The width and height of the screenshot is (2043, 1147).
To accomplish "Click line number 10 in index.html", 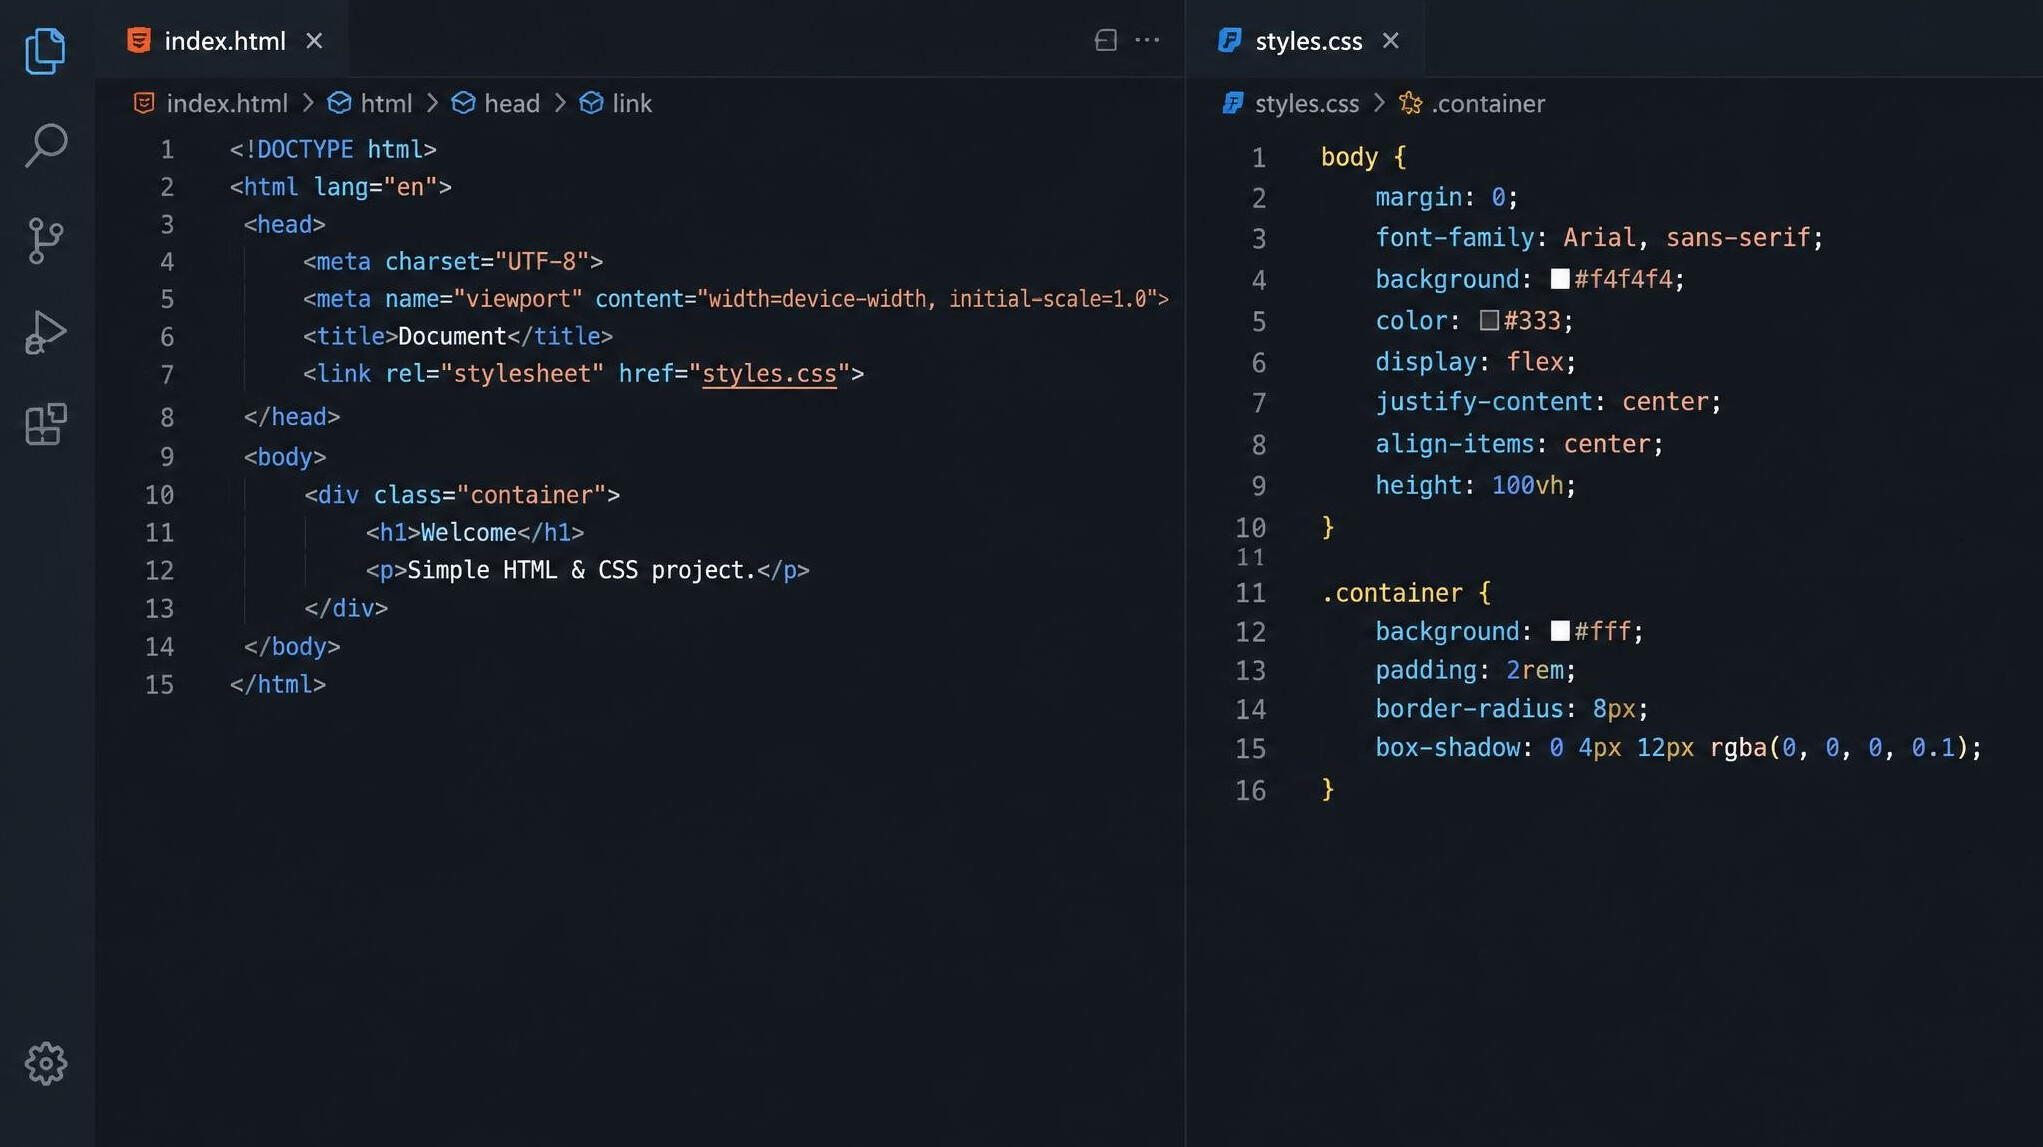I will (x=160, y=495).
